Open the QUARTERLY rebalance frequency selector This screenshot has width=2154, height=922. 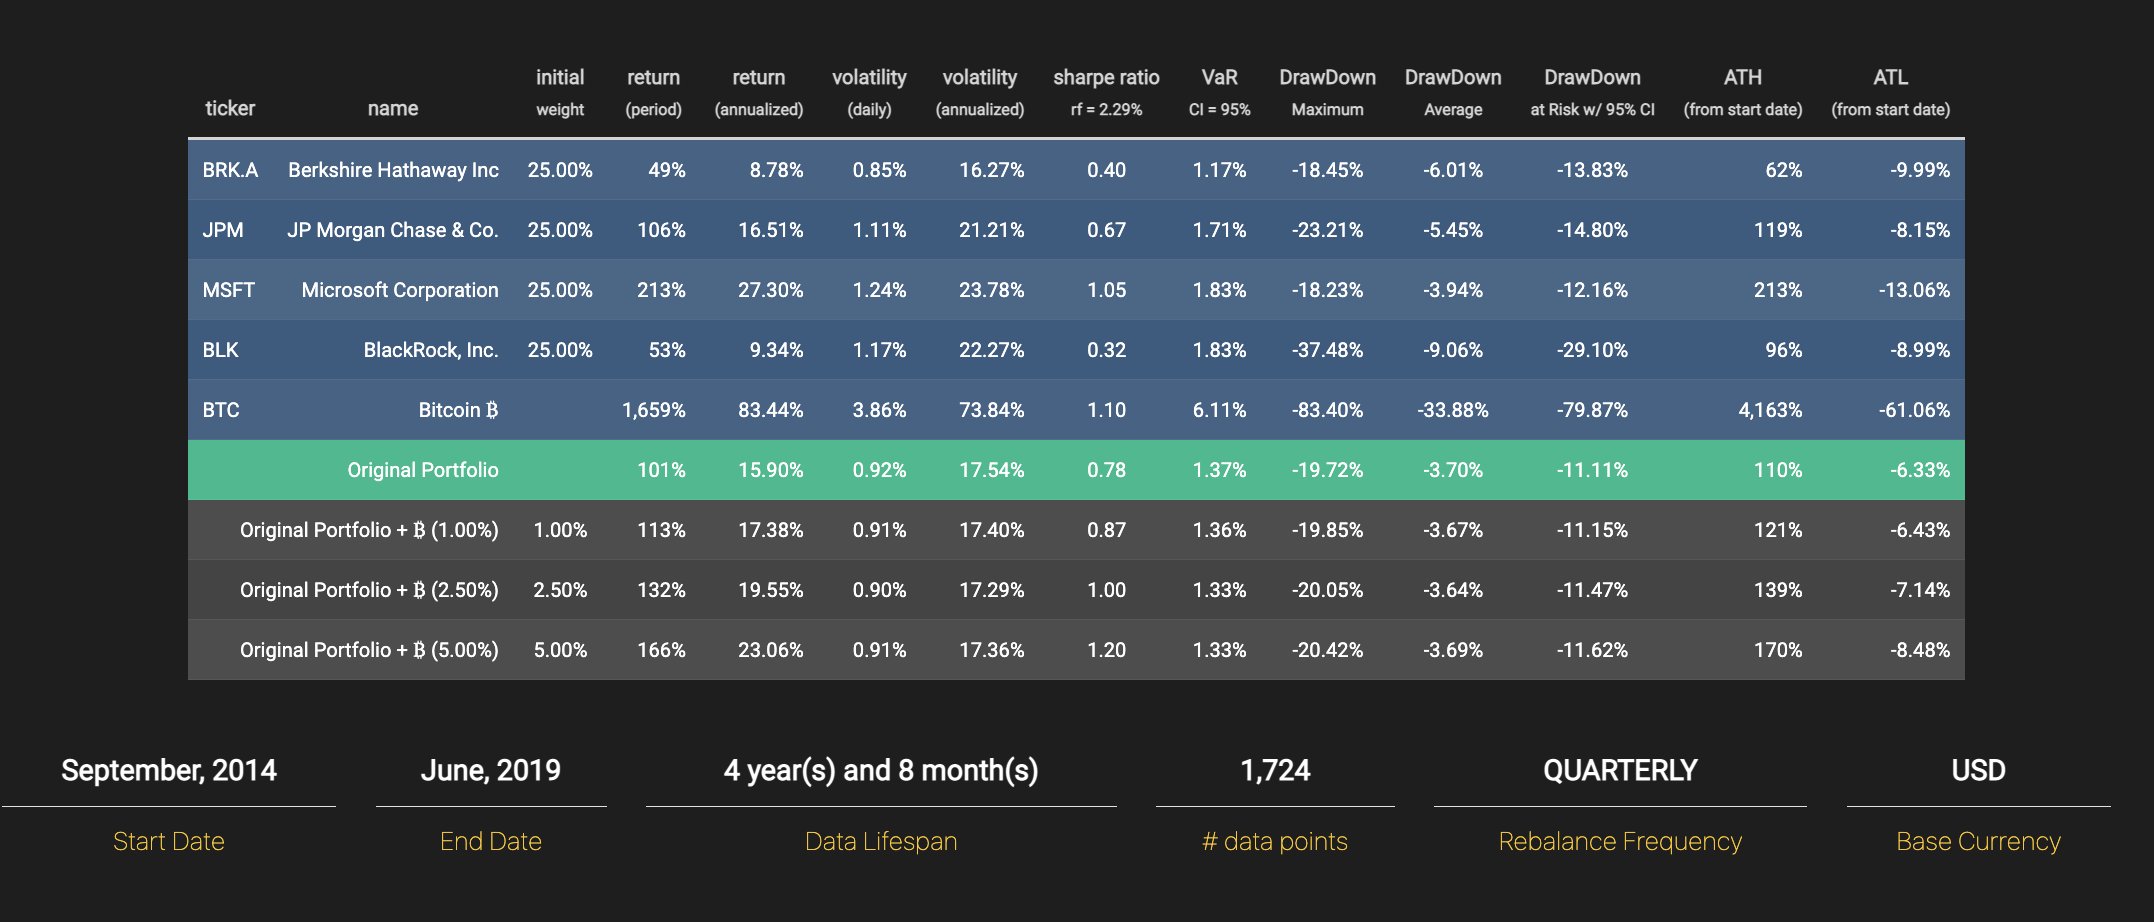click(1620, 770)
